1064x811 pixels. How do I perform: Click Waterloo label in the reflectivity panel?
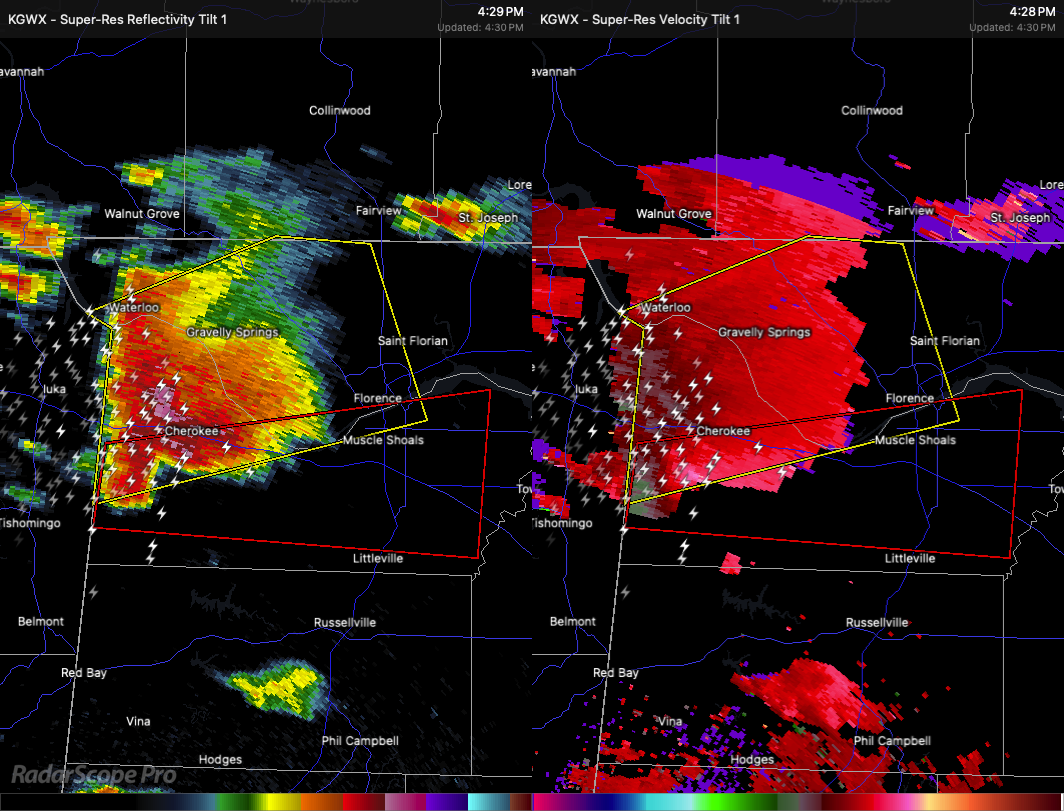134,307
